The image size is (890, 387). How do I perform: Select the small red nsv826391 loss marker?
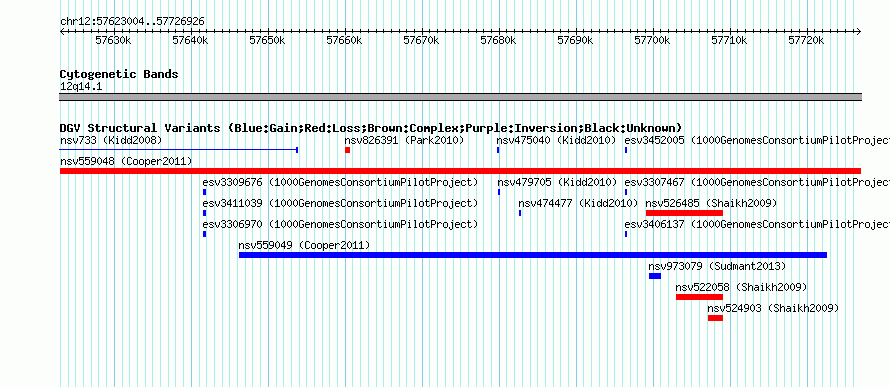(x=347, y=150)
